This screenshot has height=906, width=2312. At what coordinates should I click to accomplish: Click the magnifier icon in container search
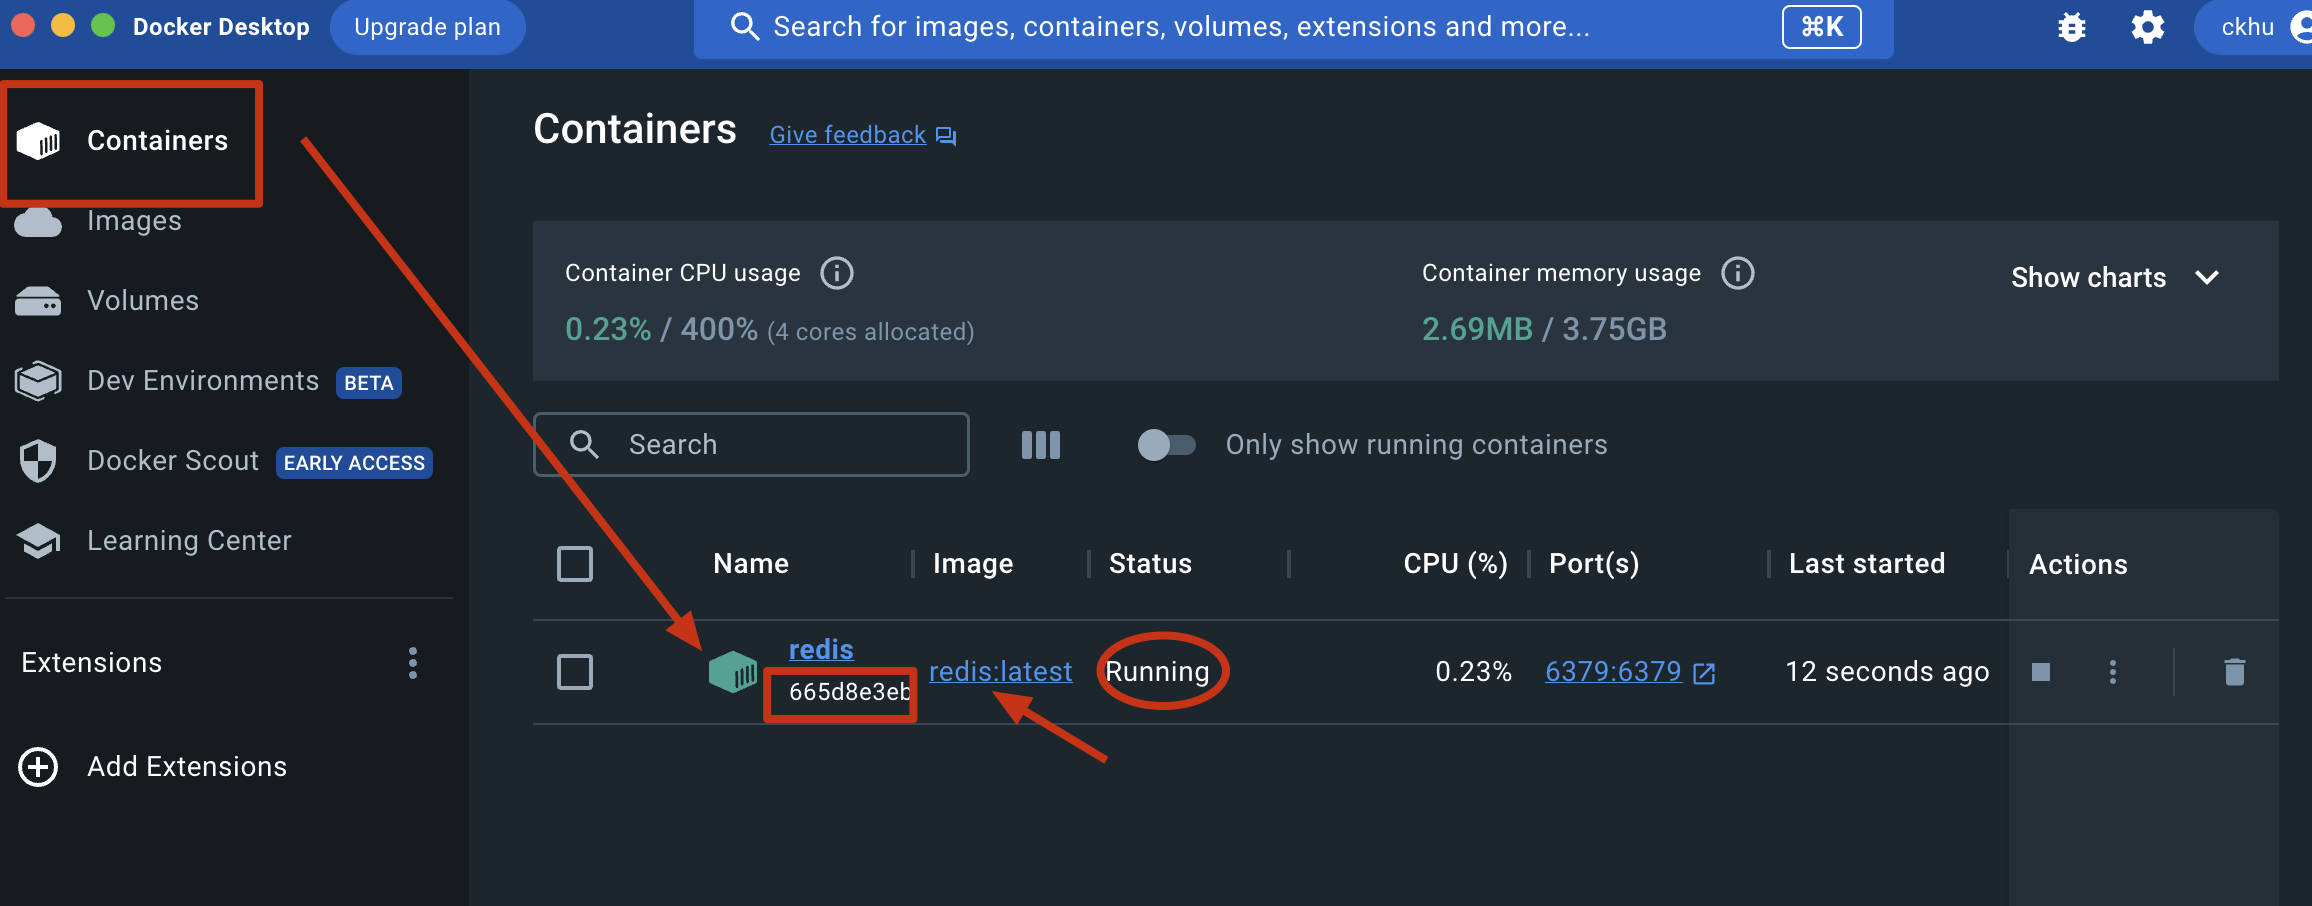click(x=584, y=445)
